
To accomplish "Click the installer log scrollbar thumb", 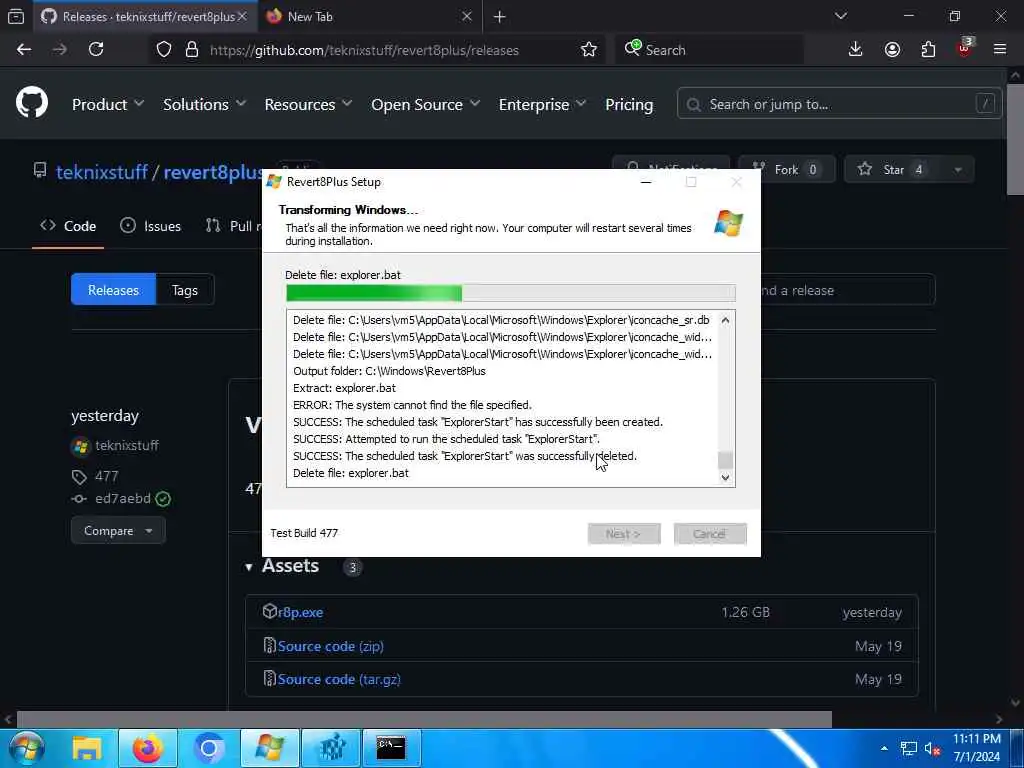I will [725, 460].
